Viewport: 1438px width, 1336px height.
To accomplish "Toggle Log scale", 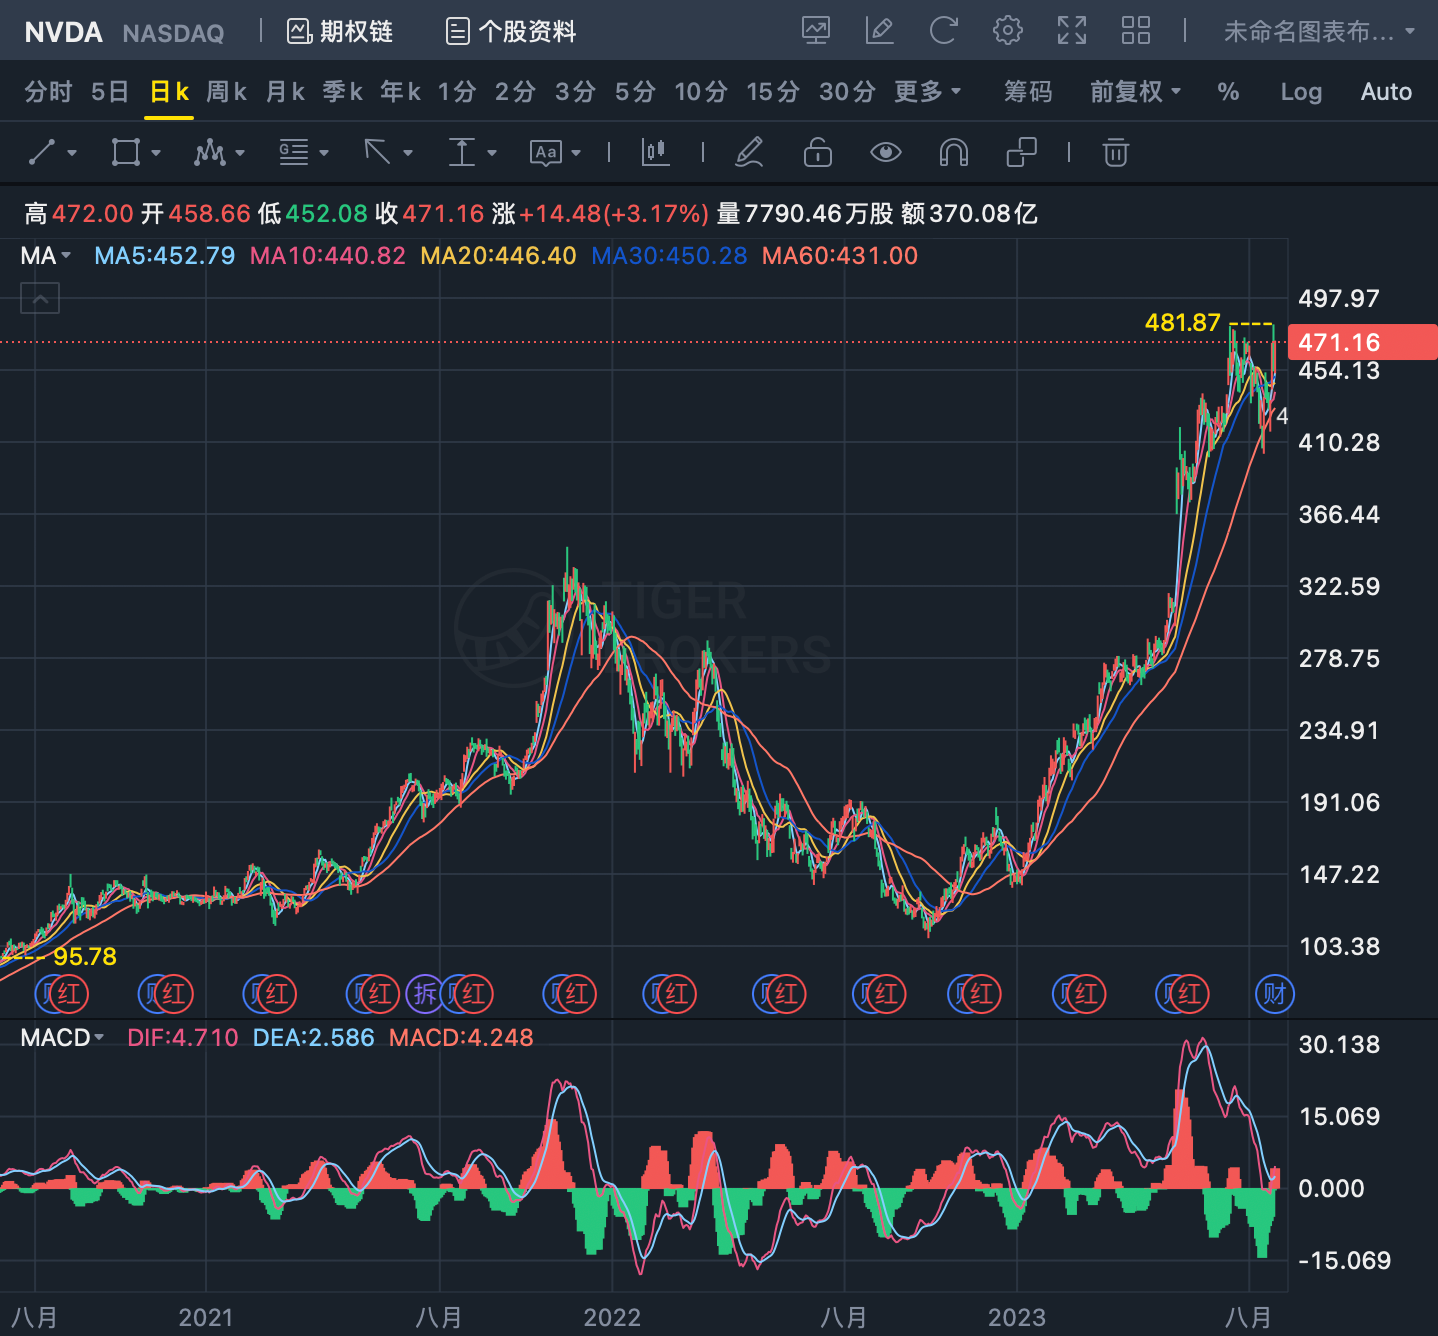I will pyautogui.click(x=1301, y=92).
